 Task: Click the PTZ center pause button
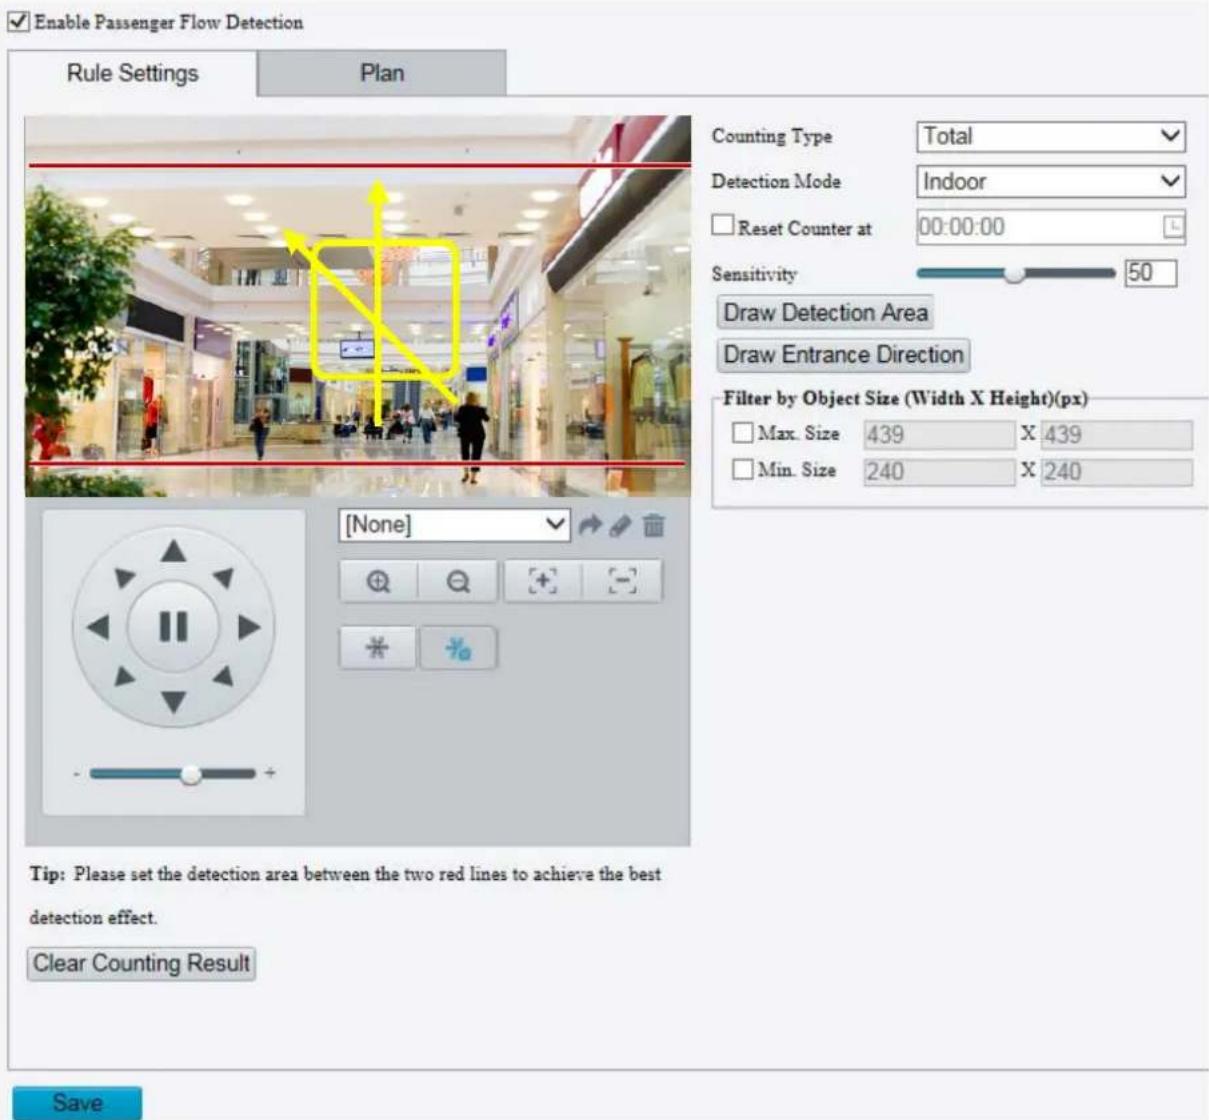pos(174,627)
